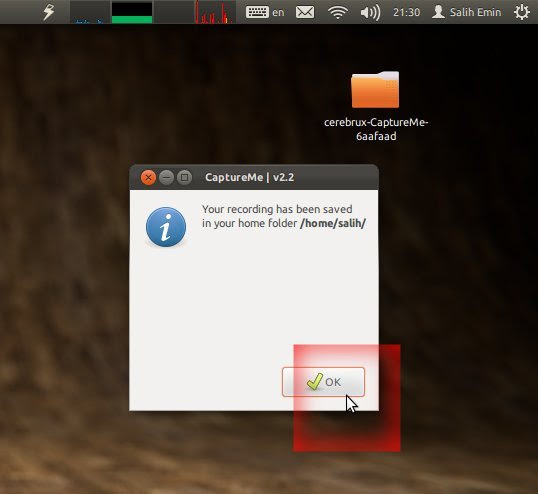Confirm the dialog with the OK button
Image resolution: width=538 pixels, height=494 pixels.
[323, 382]
